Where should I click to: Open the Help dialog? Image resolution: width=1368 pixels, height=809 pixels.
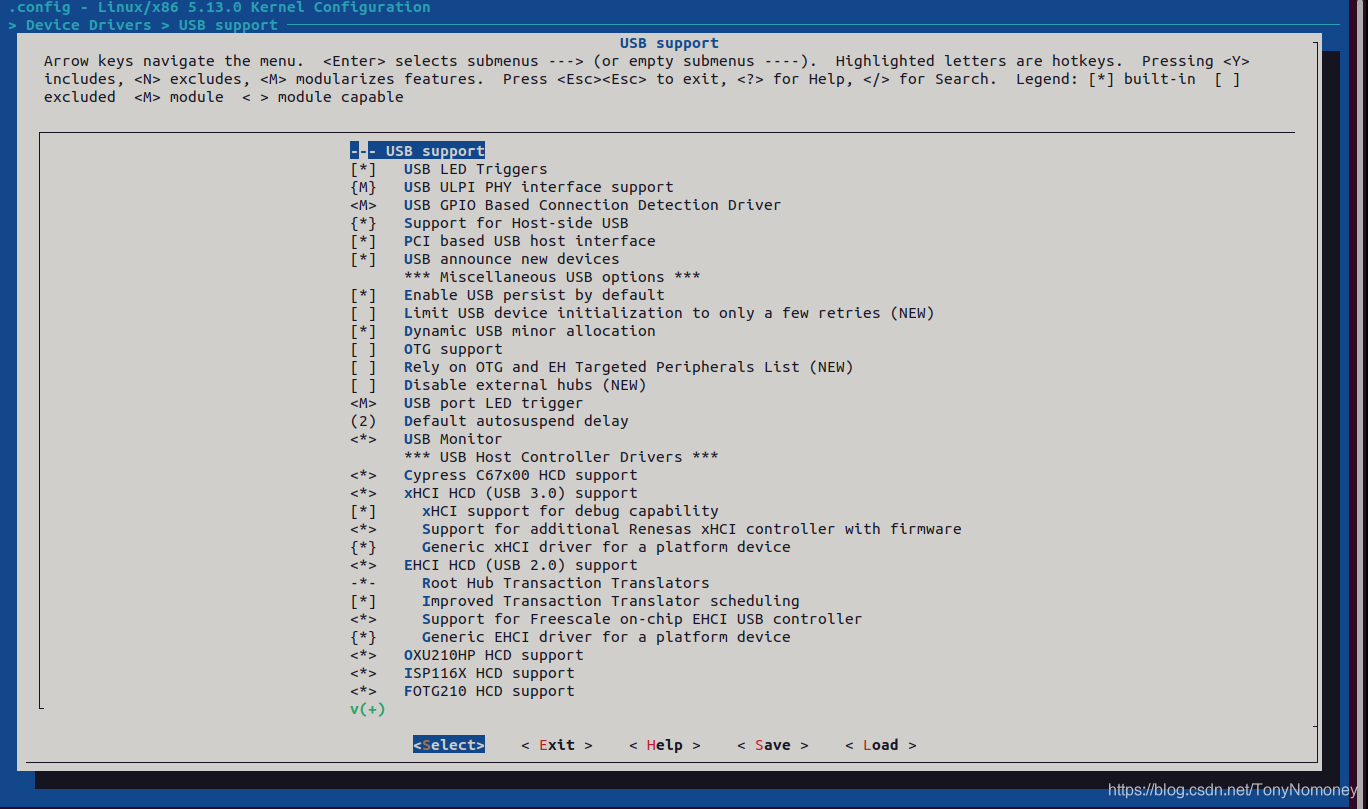click(x=663, y=744)
